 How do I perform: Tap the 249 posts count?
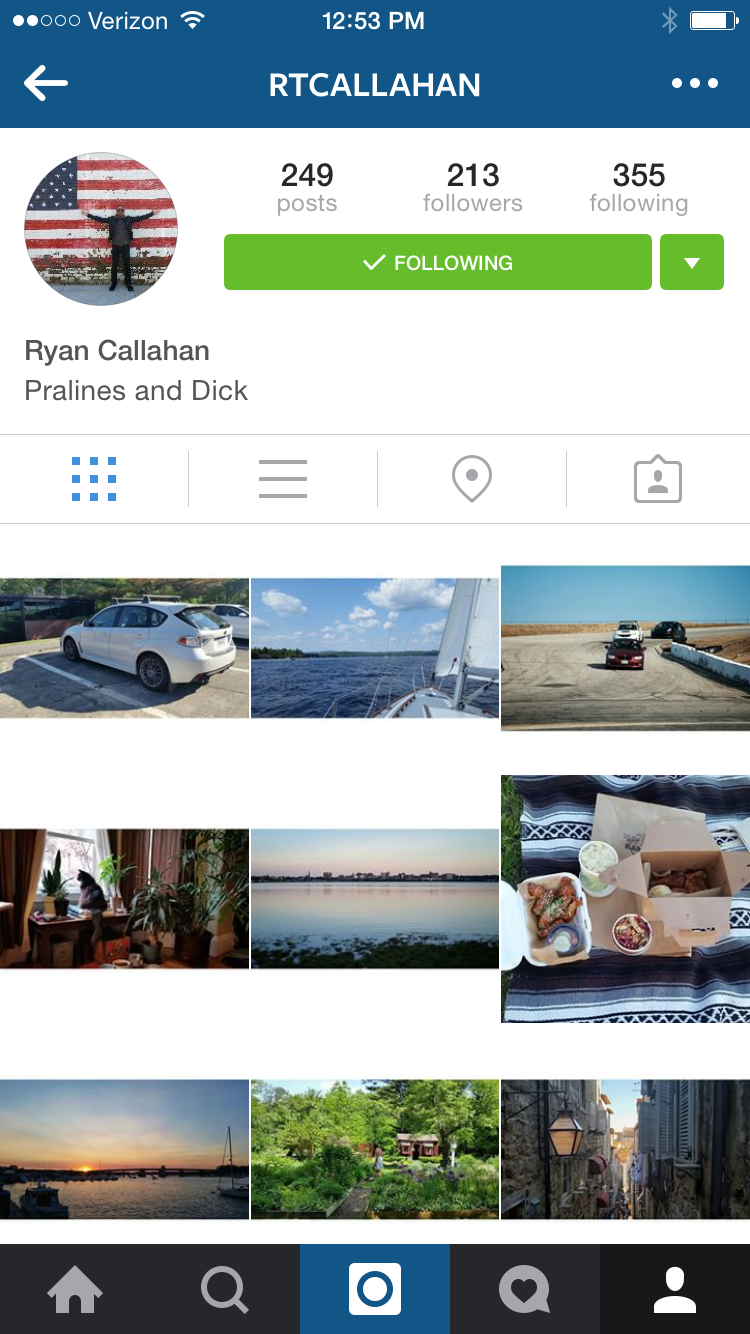307,188
